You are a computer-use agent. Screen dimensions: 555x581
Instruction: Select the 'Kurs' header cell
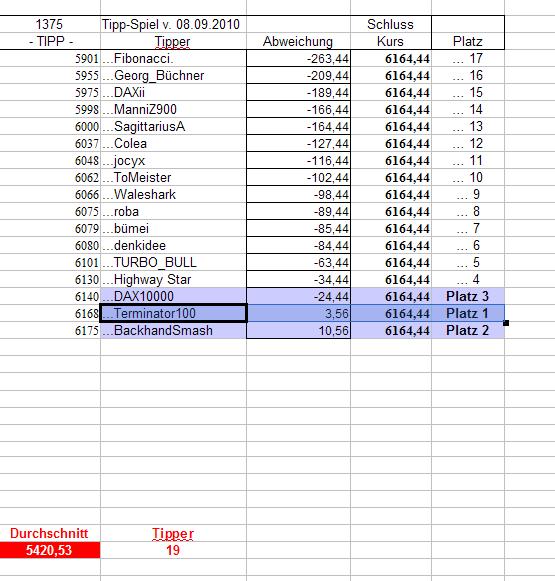391,41
